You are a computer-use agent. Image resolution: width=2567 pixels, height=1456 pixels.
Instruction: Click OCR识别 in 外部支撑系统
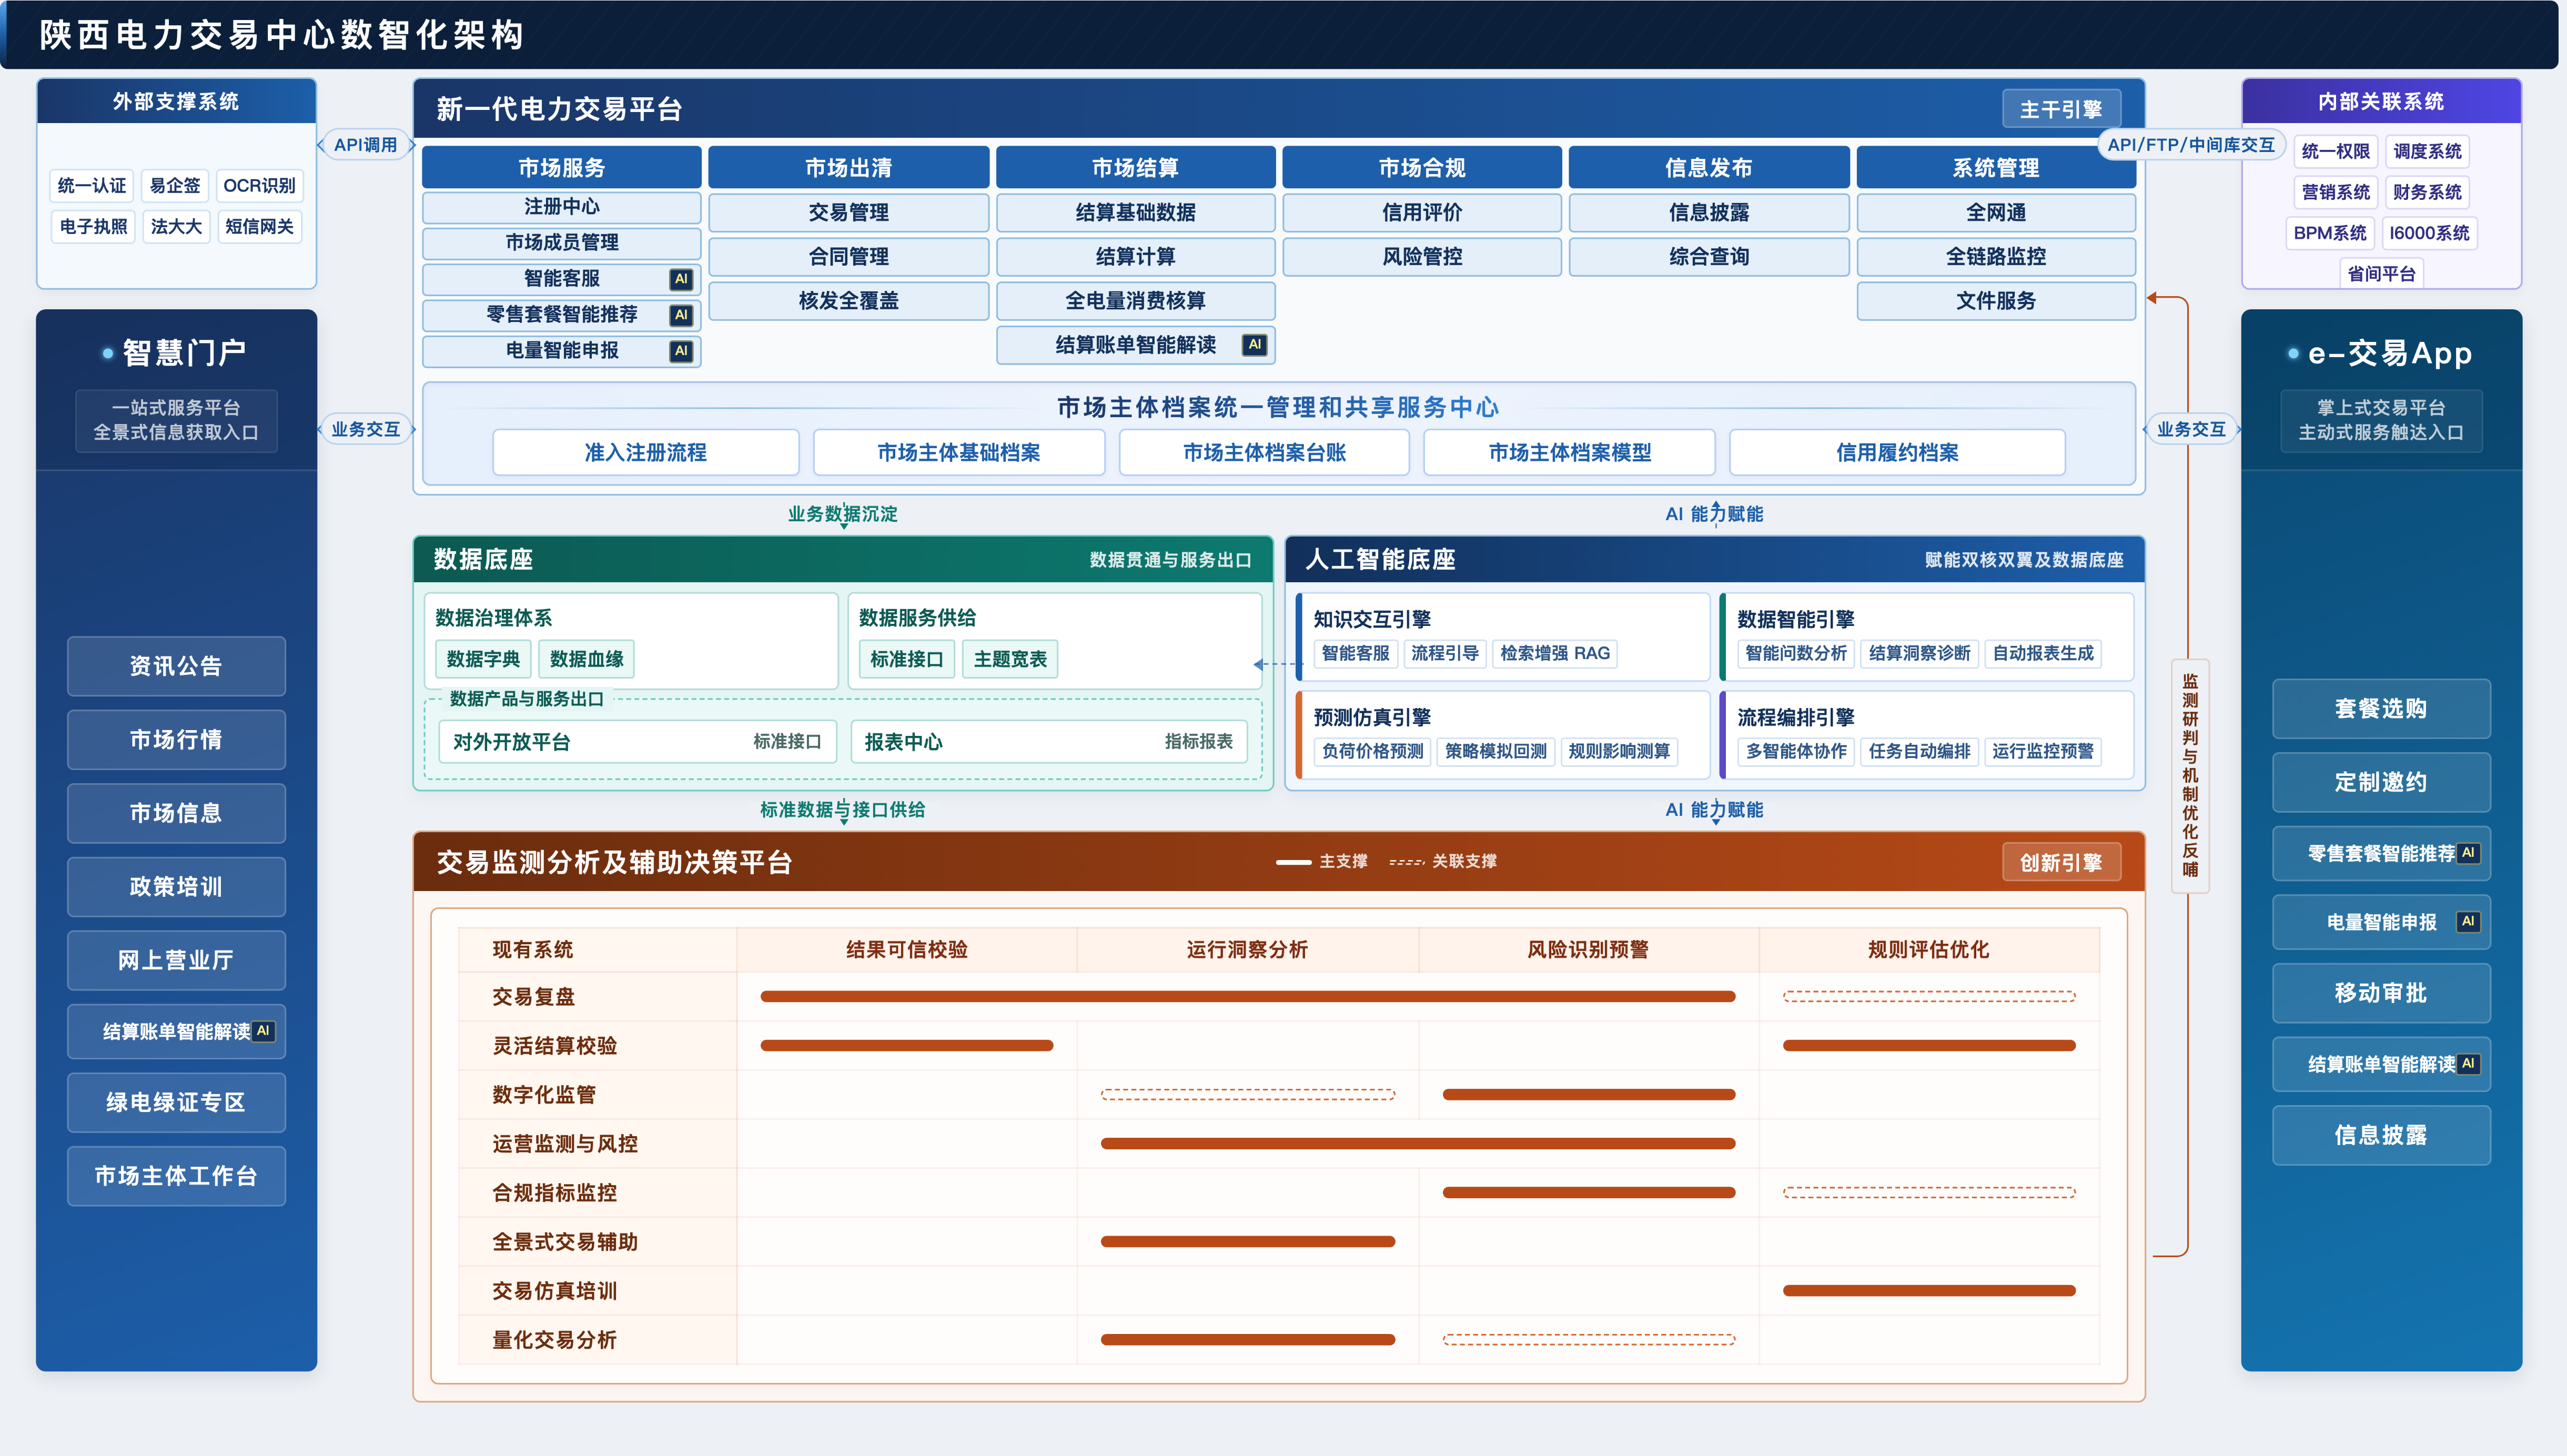(259, 186)
